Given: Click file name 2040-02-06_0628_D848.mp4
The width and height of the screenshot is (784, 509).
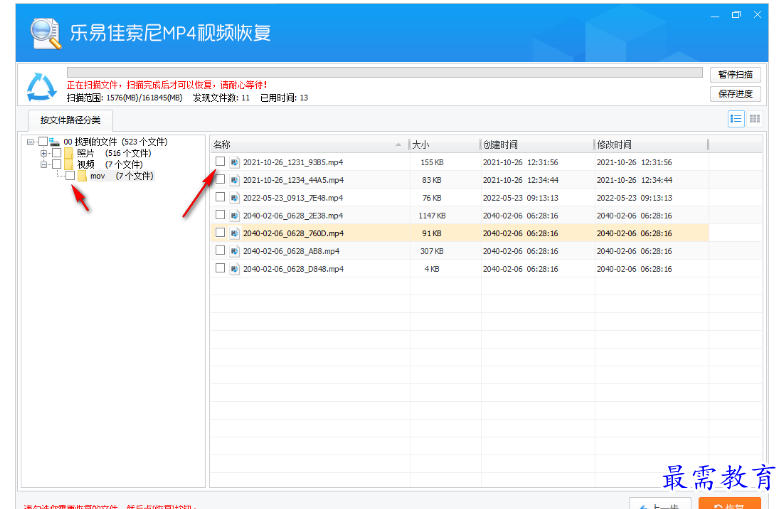Looking at the screenshot, I should tap(293, 269).
